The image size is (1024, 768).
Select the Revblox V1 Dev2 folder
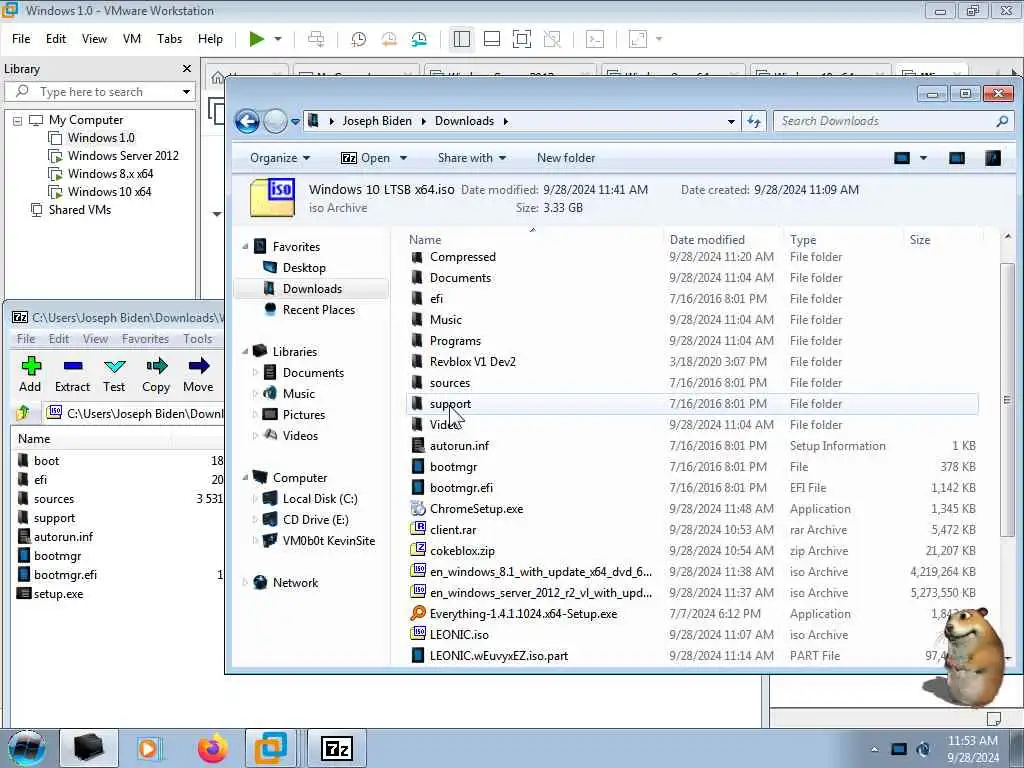click(x=472, y=362)
